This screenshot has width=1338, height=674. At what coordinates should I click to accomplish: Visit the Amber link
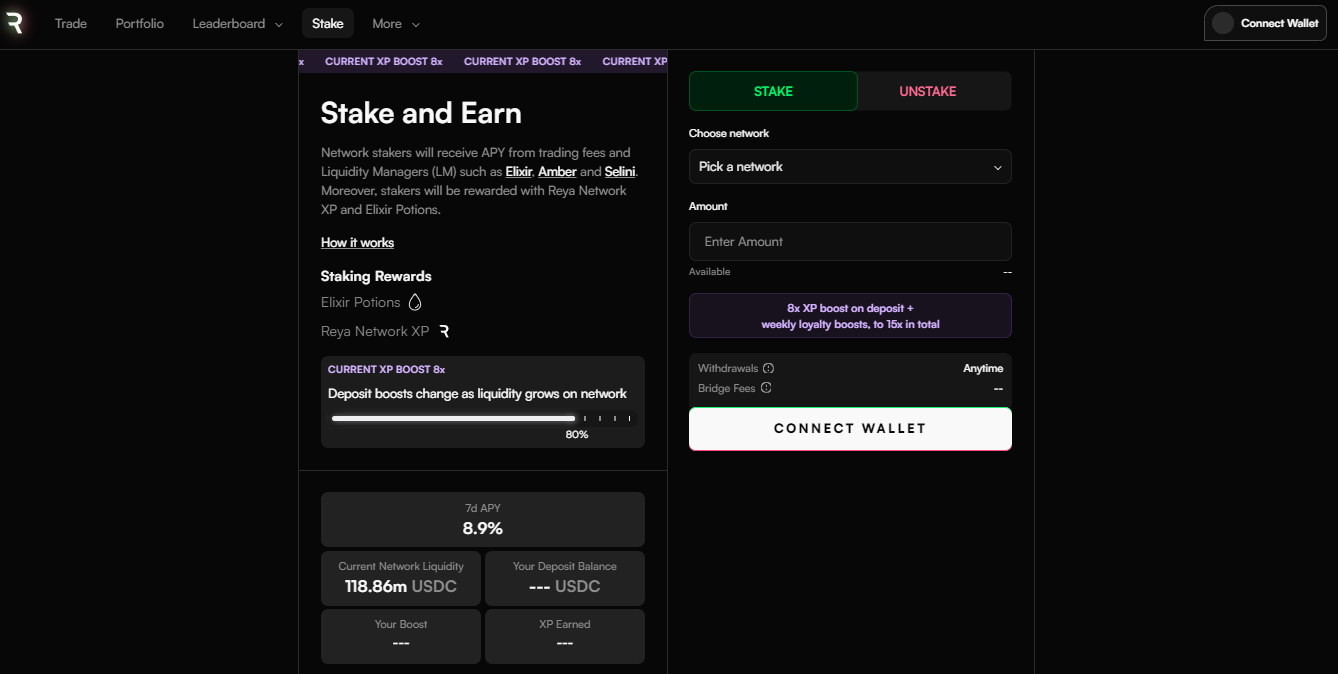coord(557,172)
